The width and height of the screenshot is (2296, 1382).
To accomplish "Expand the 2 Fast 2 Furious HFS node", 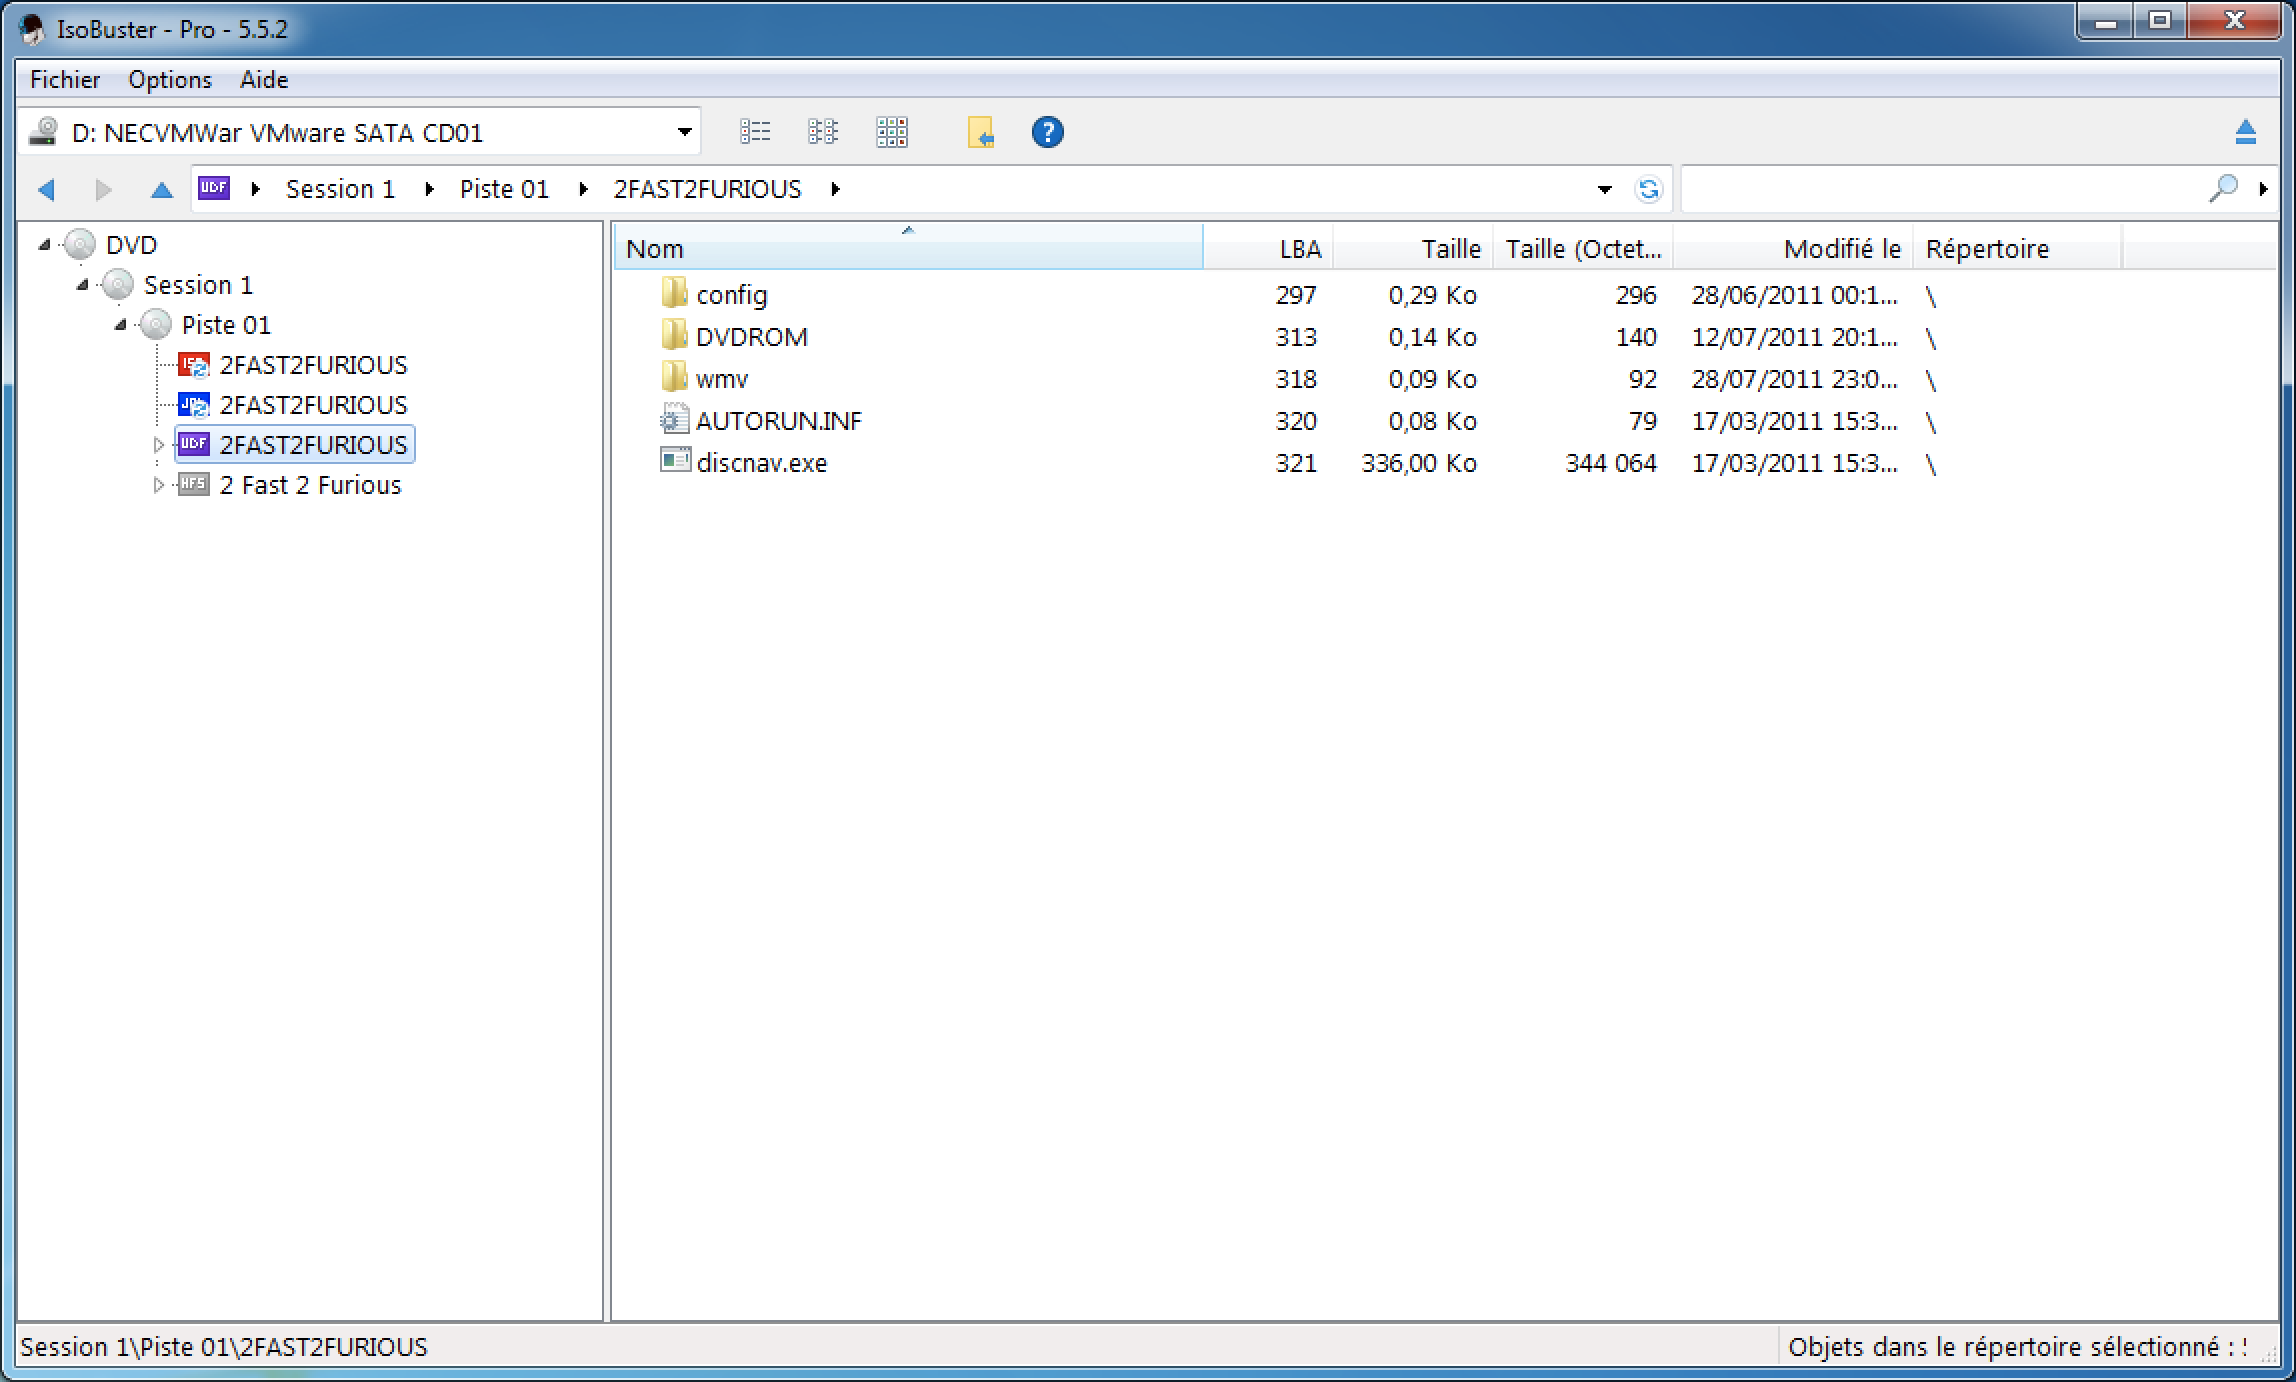I will [x=158, y=485].
